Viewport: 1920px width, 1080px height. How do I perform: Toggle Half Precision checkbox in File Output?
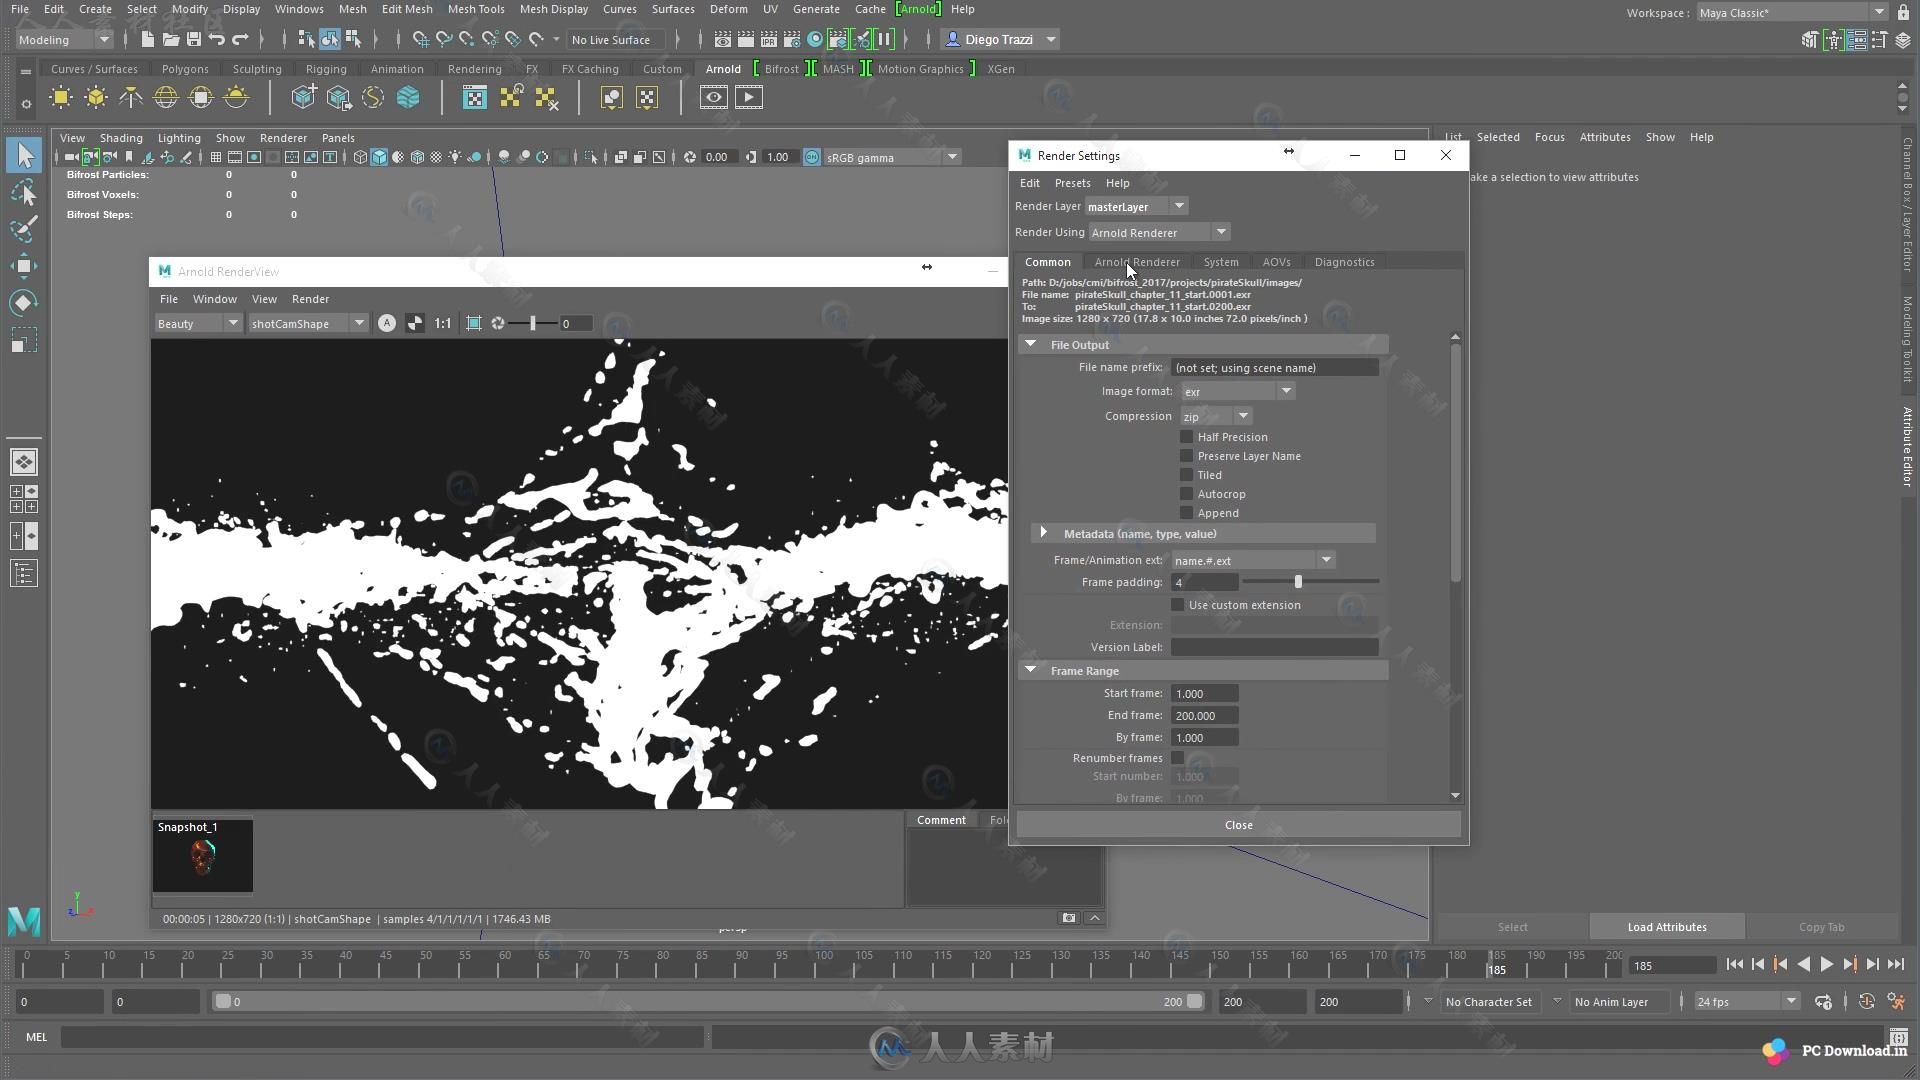tap(1185, 436)
